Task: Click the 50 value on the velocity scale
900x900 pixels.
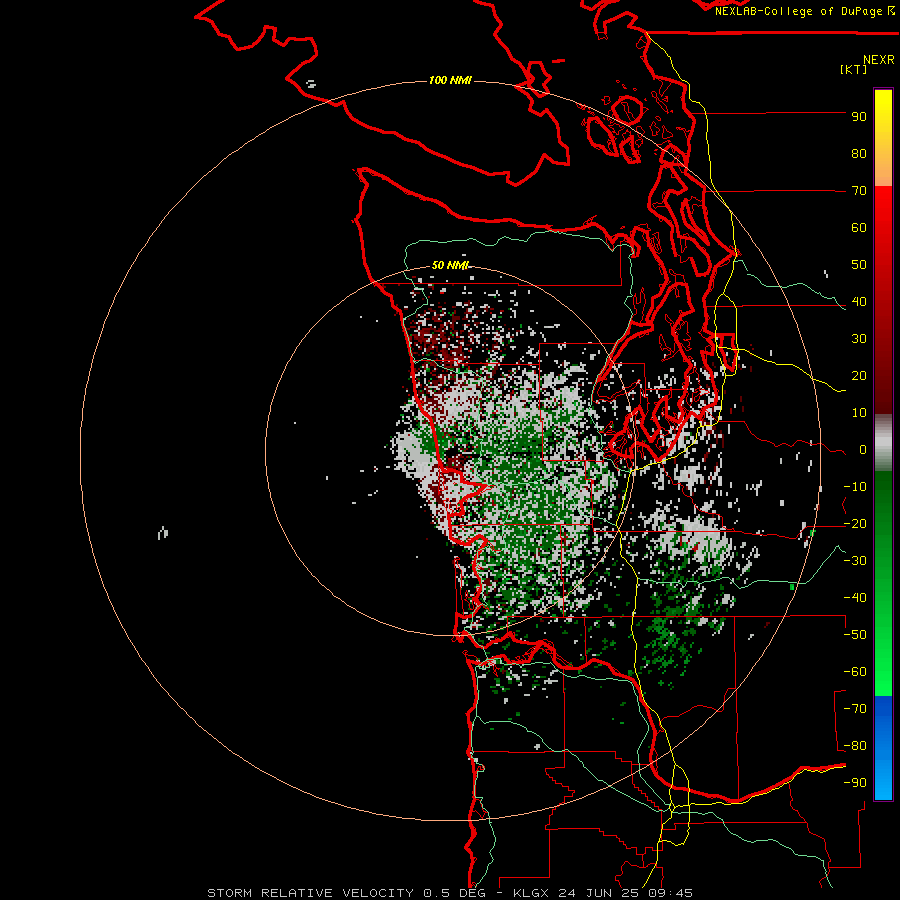Action: 859,265
